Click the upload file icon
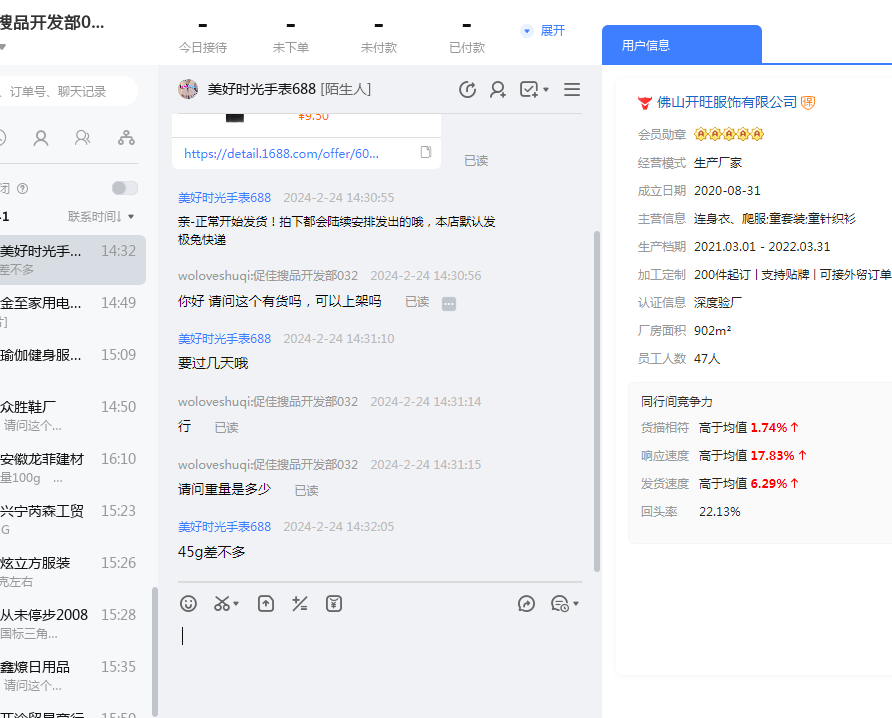The image size is (892, 718). (266, 603)
